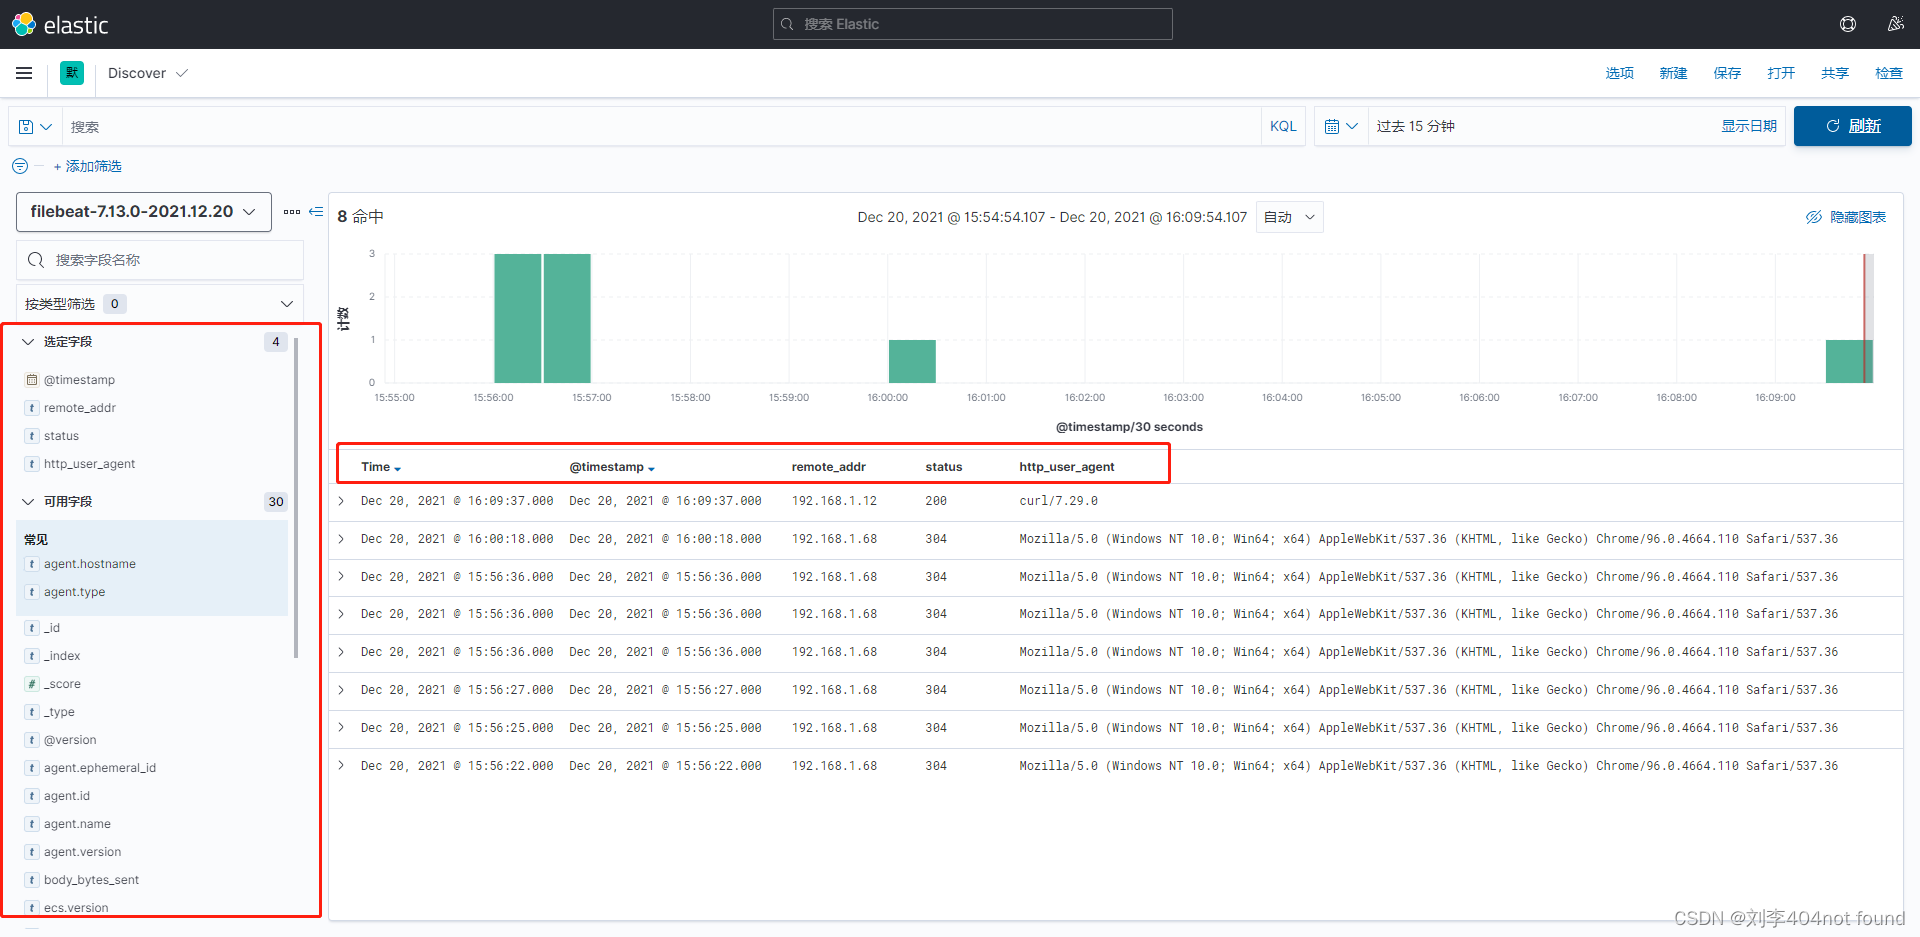
Task: Collapse the 可用字段 section
Action: click(x=28, y=502)
